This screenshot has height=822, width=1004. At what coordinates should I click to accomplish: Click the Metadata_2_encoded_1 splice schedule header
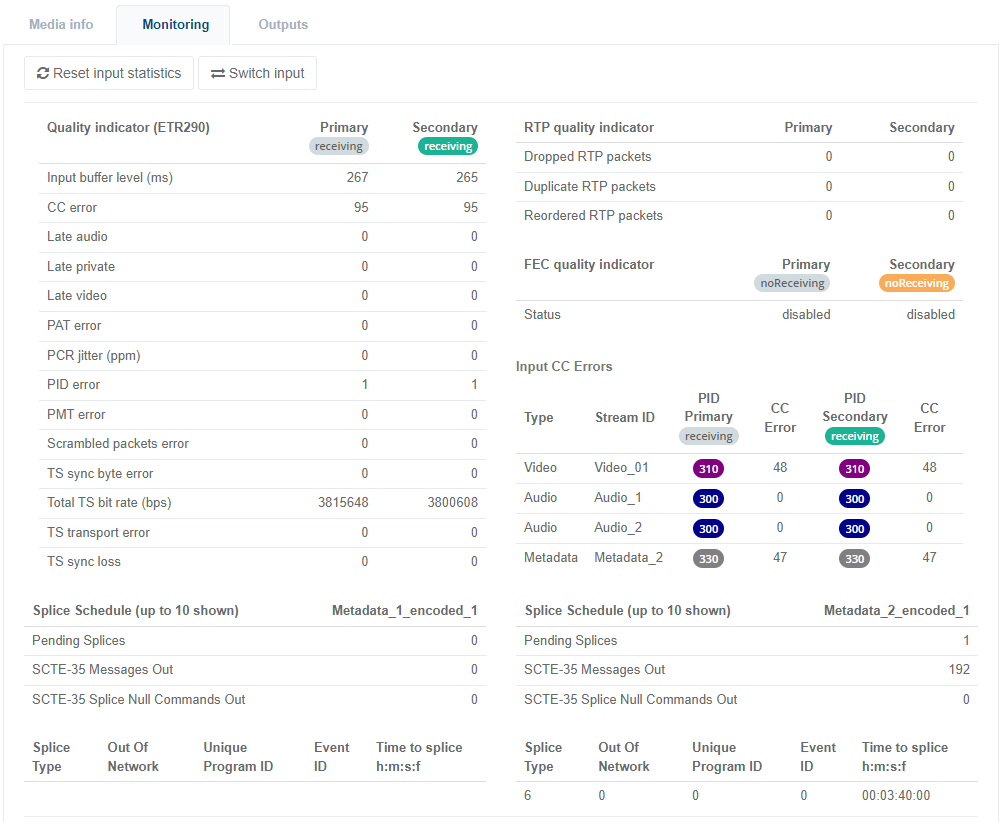tap(896, 610)
